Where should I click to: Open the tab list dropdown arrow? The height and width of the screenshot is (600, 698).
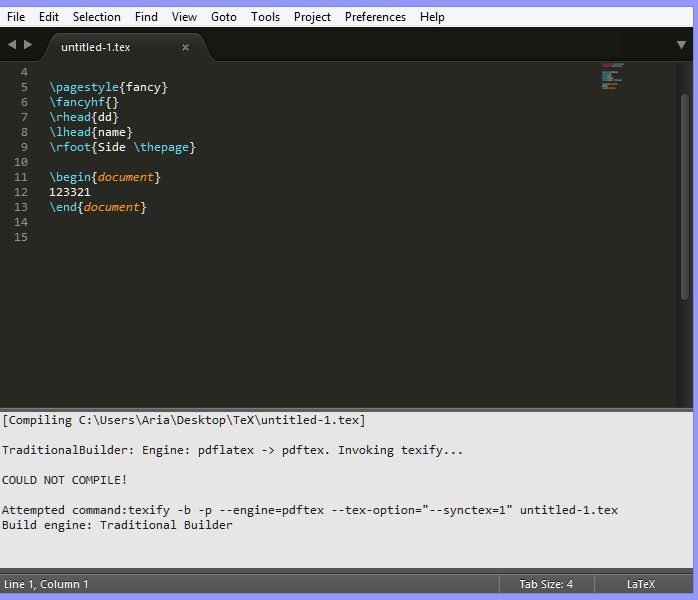click(x=681, y=45)
